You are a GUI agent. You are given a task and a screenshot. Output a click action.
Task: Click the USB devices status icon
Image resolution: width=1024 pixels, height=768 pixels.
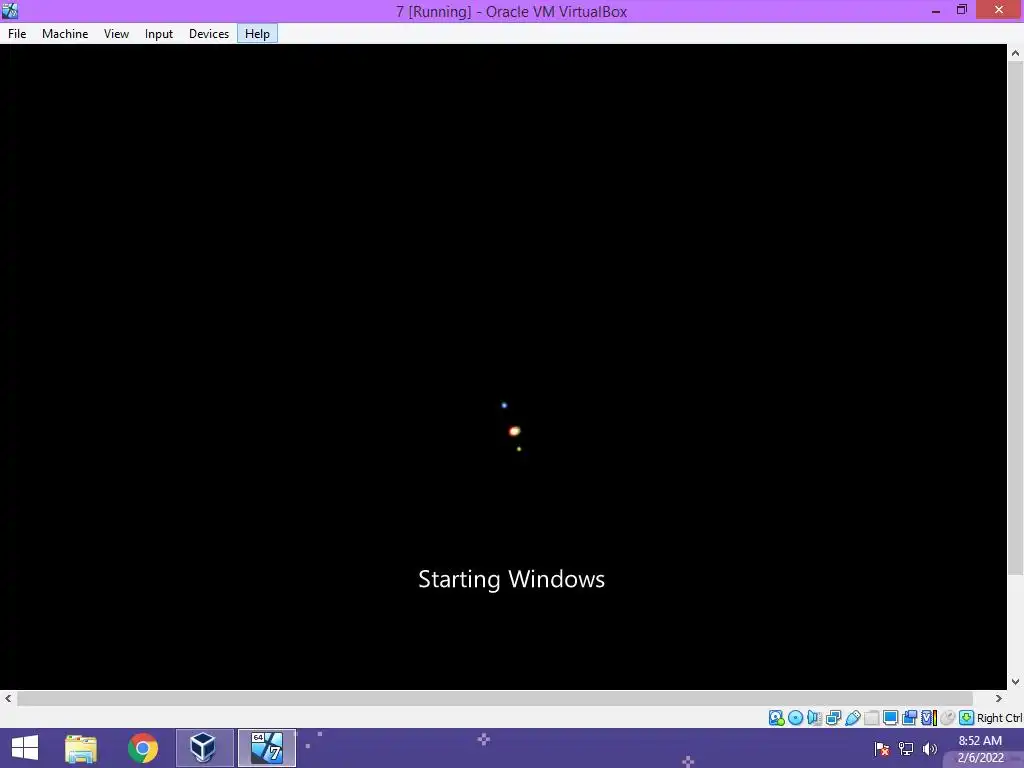(x=852, y=718)
